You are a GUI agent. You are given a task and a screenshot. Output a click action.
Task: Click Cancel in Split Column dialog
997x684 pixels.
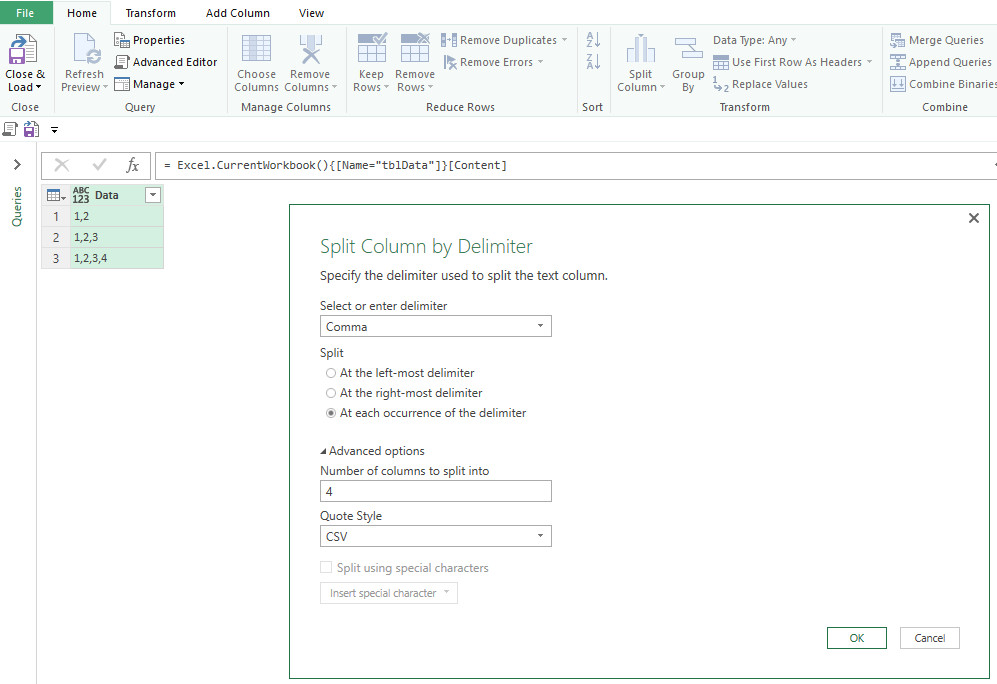coord(930,638)
